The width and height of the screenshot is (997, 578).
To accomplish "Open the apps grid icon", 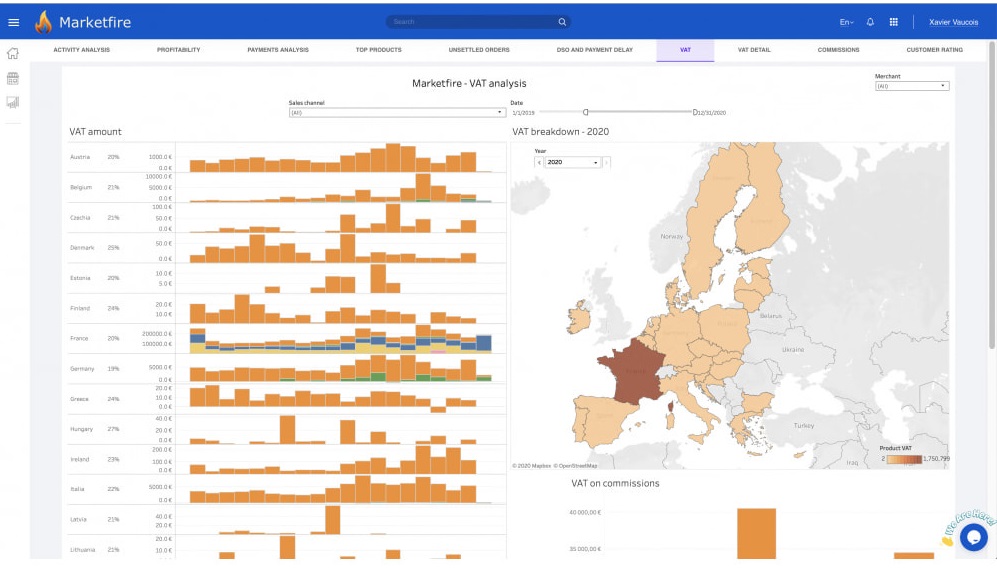I will tap(893, 22).
